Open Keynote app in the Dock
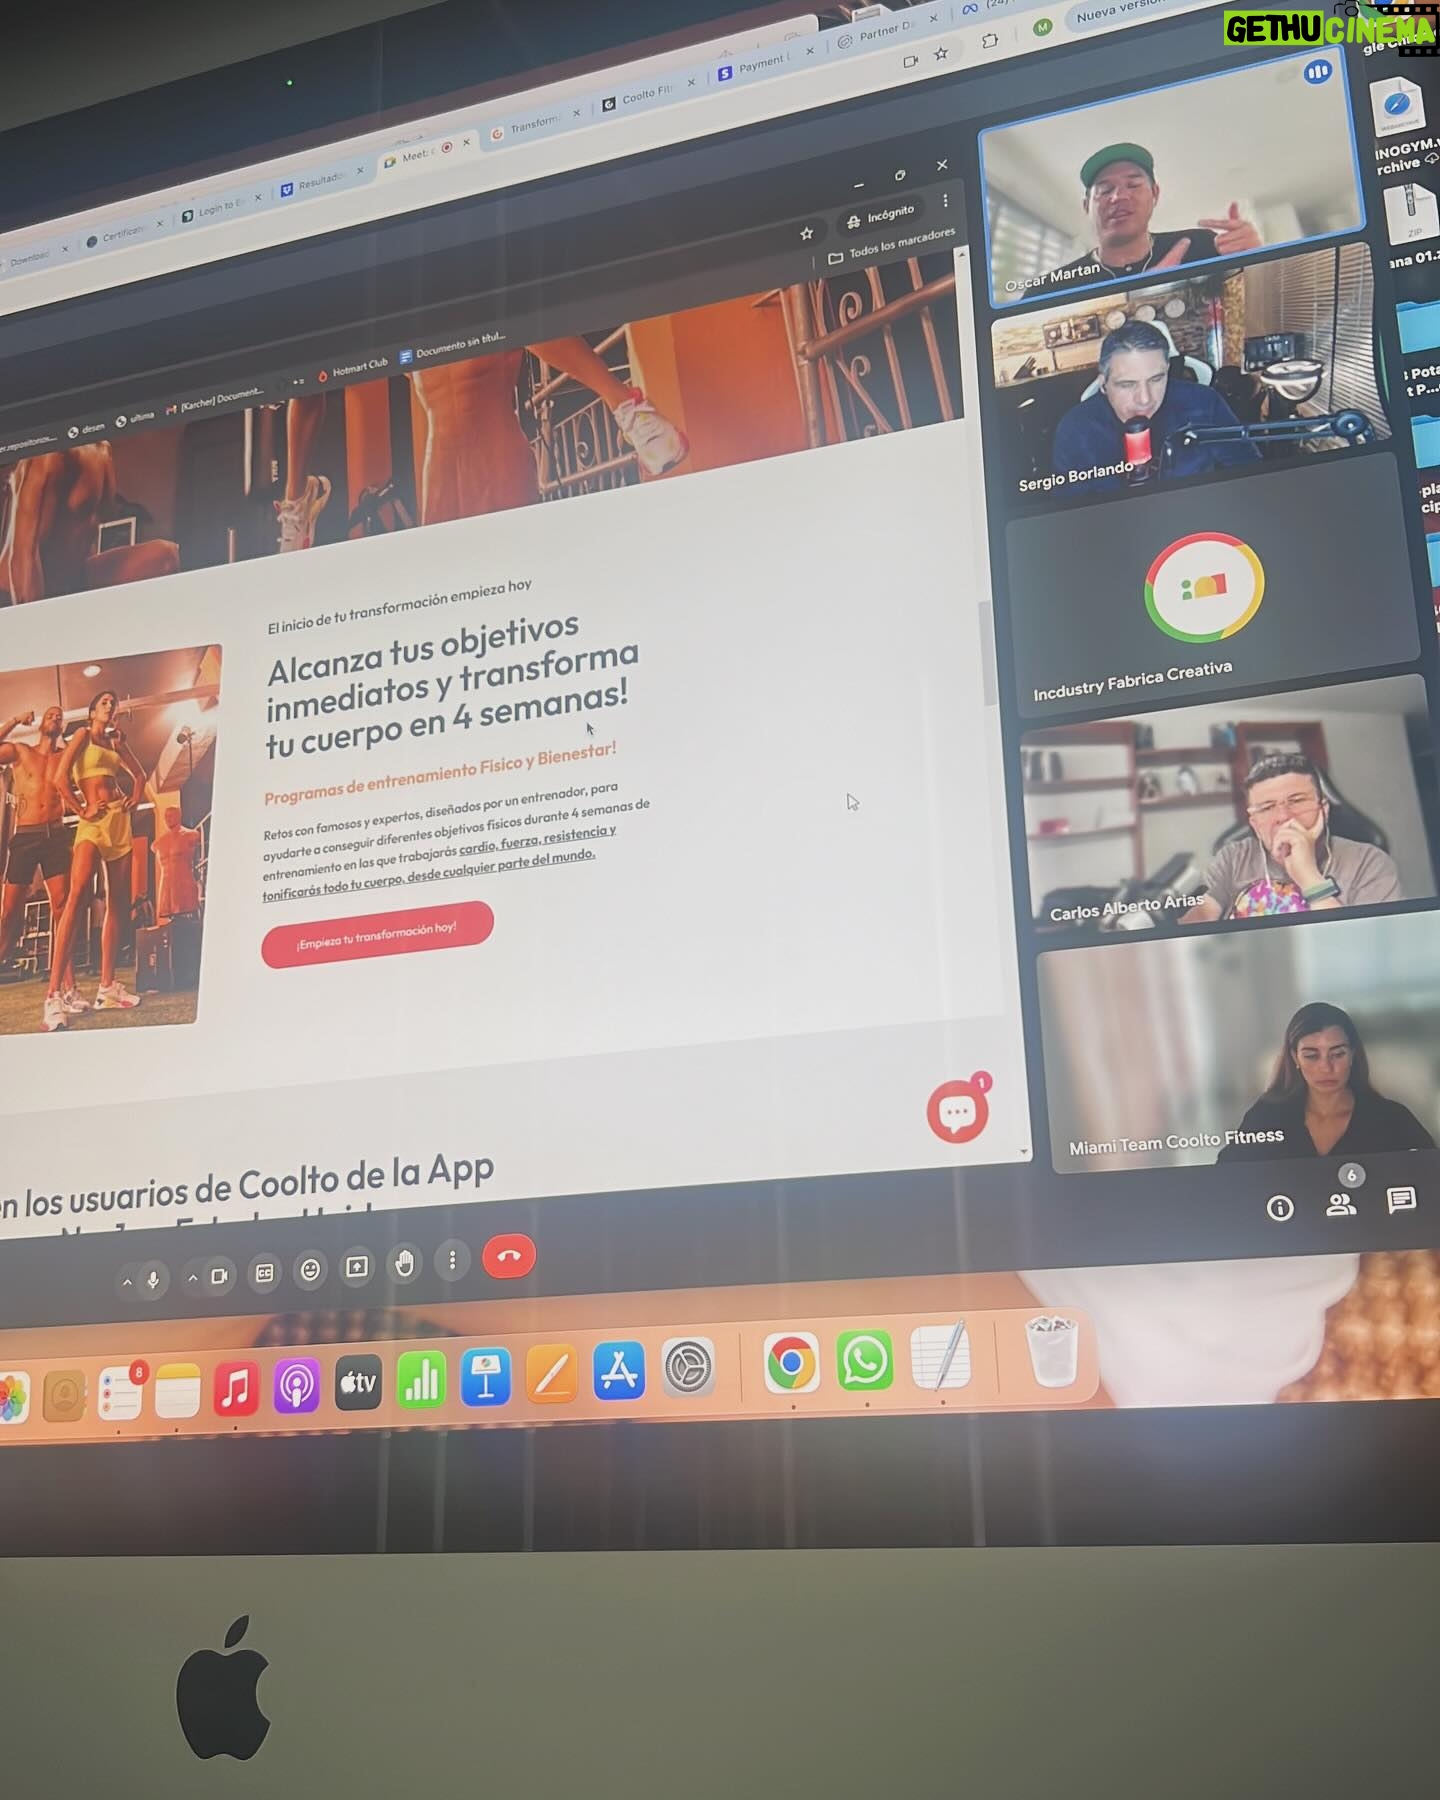 486,1377
